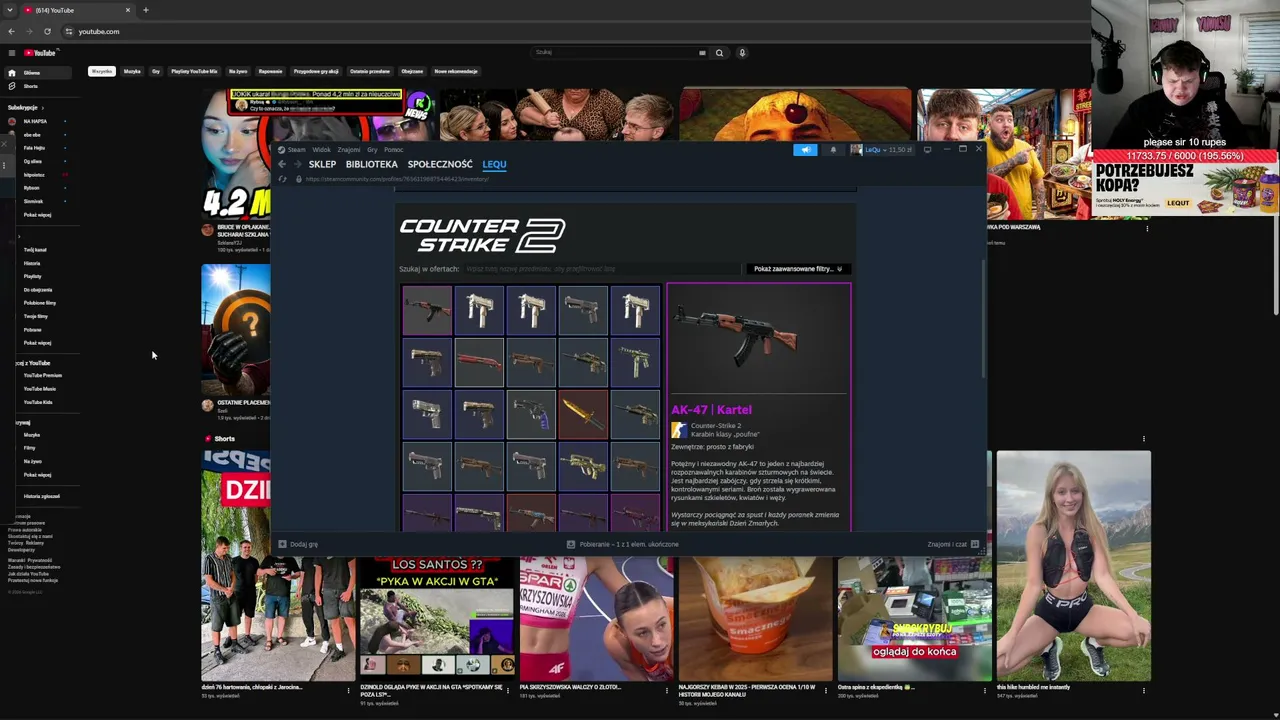Open the Los Santos GTA video thumbnail

point(437,618)
